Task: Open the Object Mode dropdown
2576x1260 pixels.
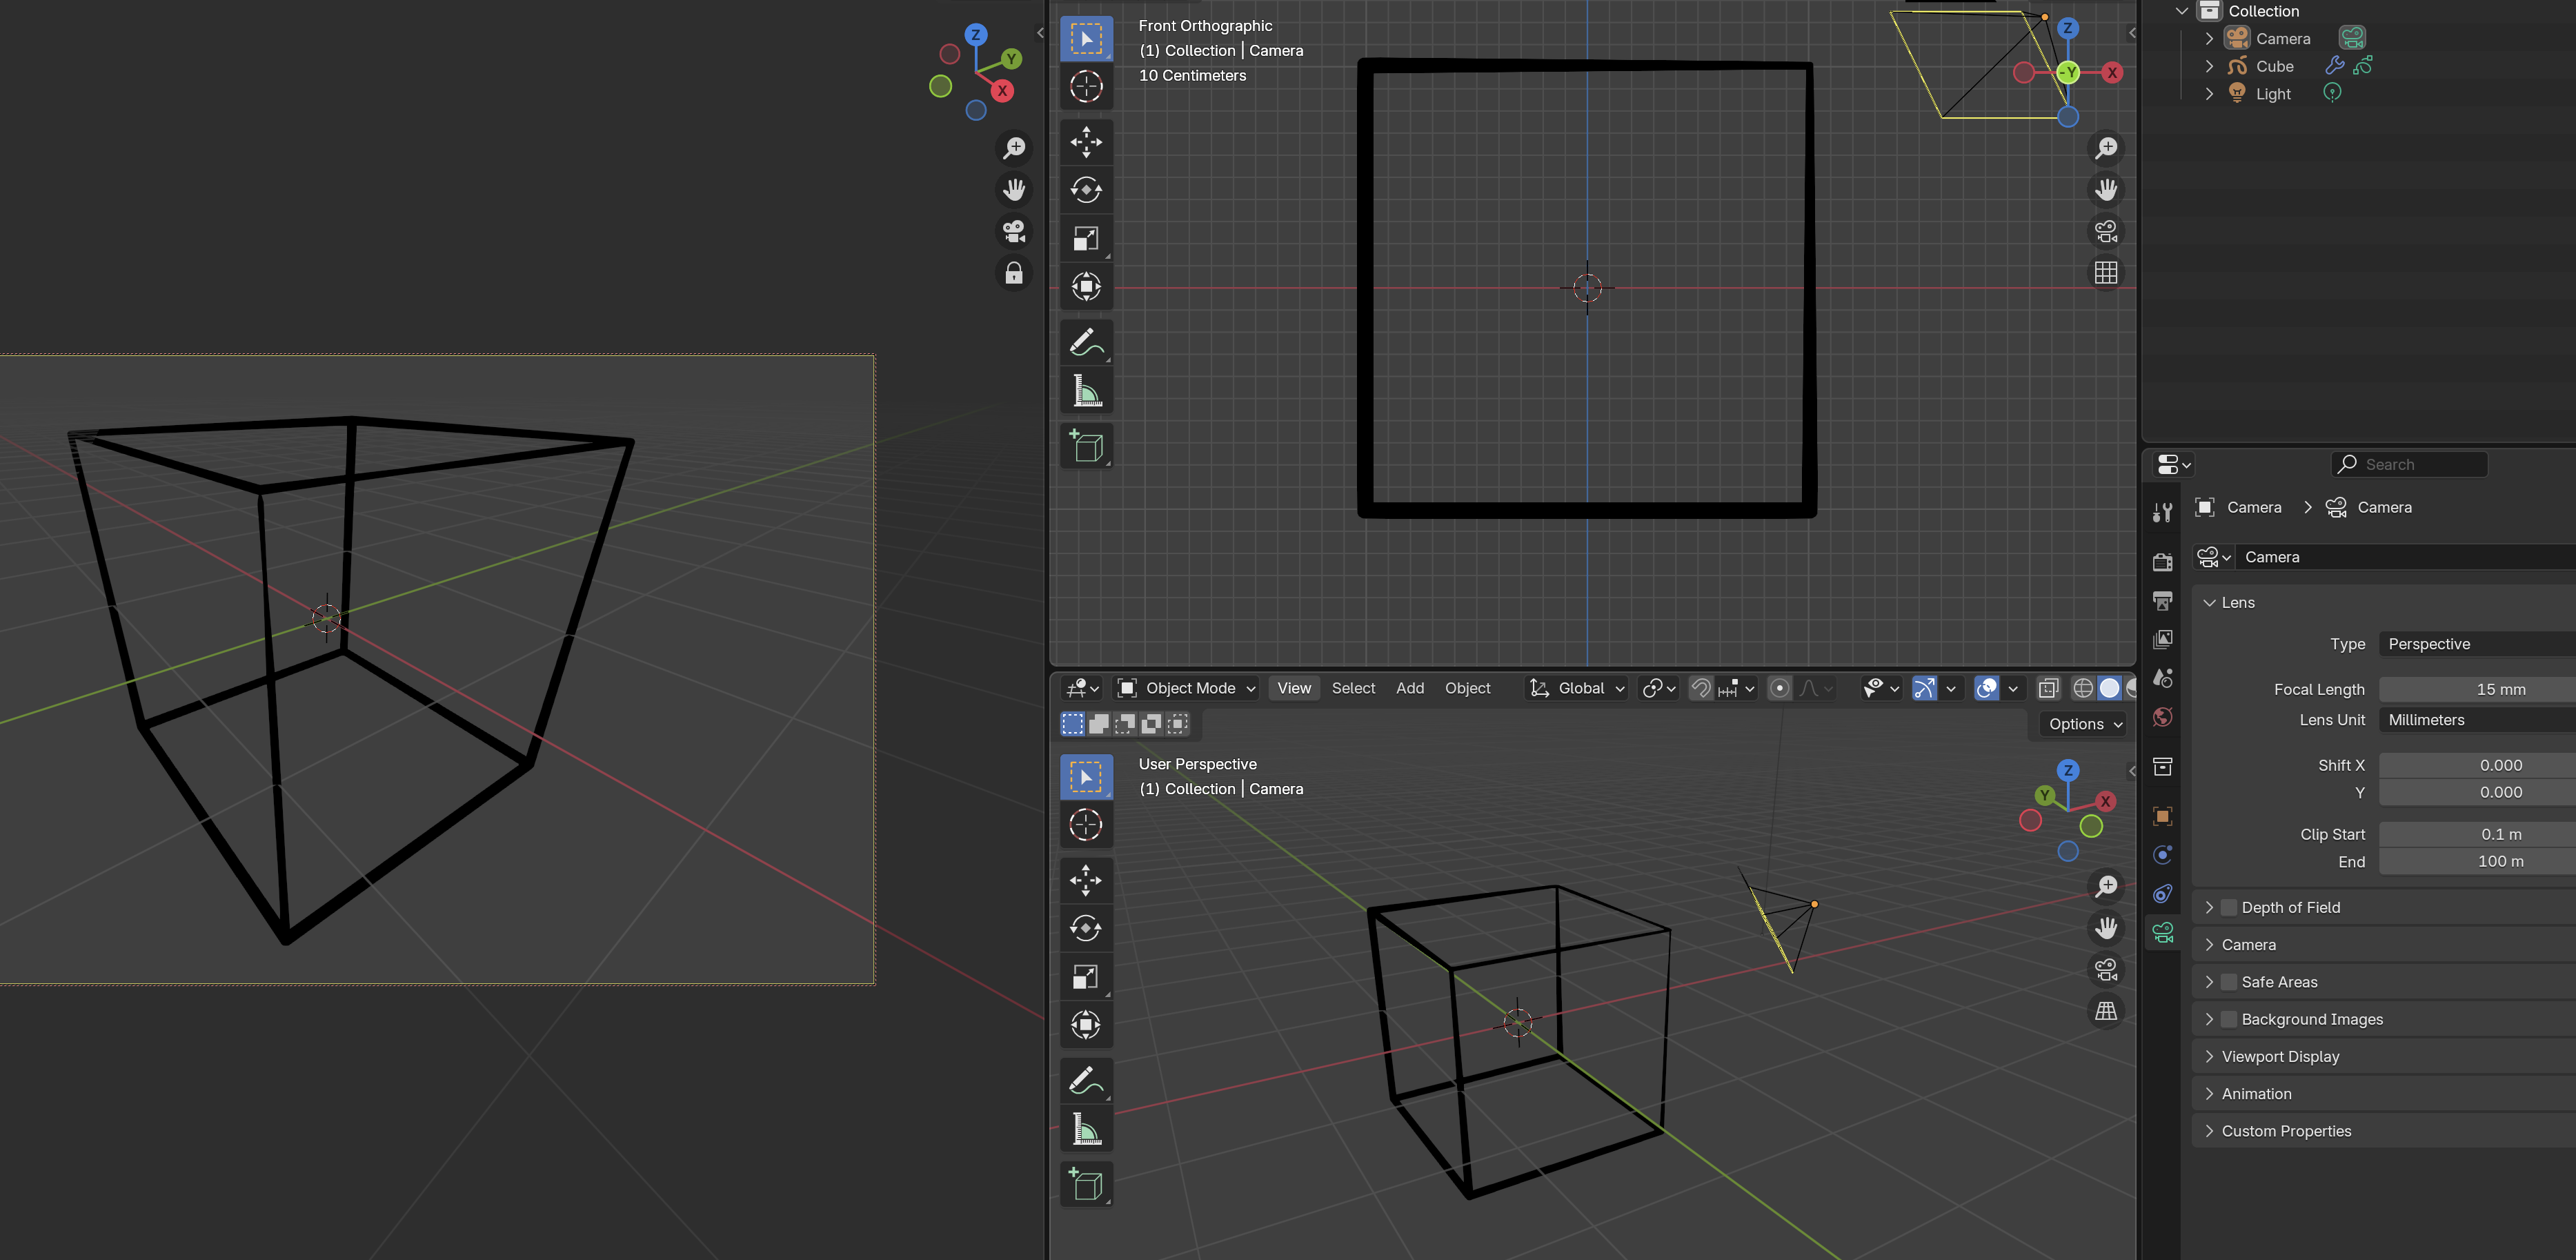Action: [1186, 689]
